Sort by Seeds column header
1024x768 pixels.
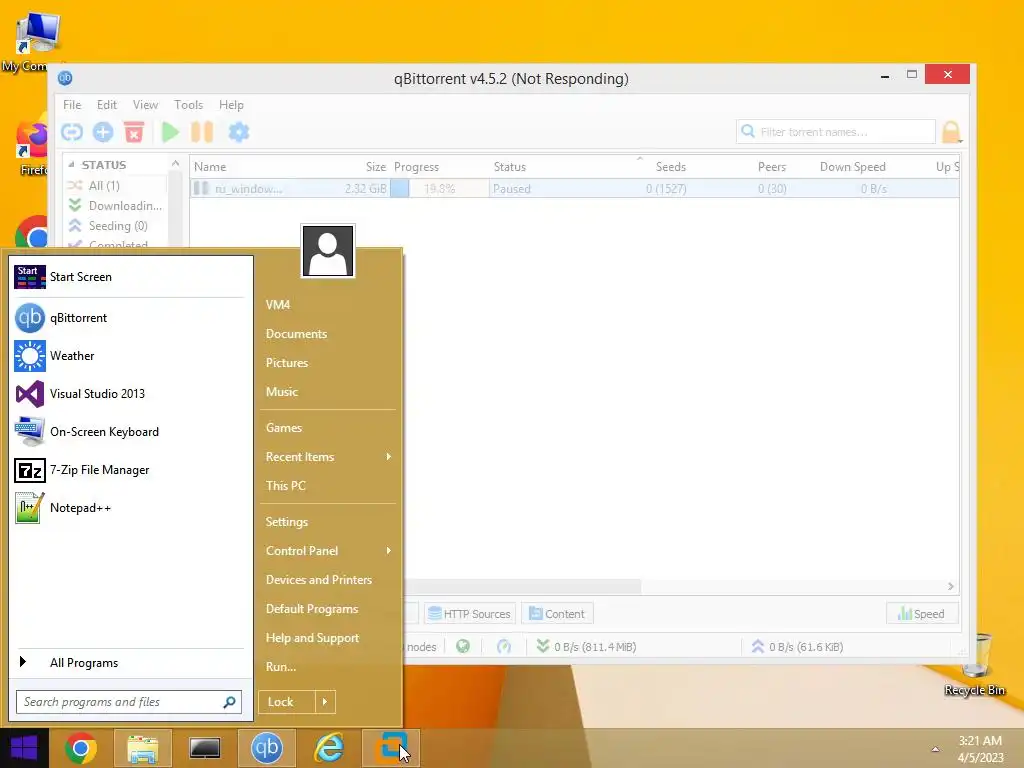pyautogui.click(x=671, y=167)
